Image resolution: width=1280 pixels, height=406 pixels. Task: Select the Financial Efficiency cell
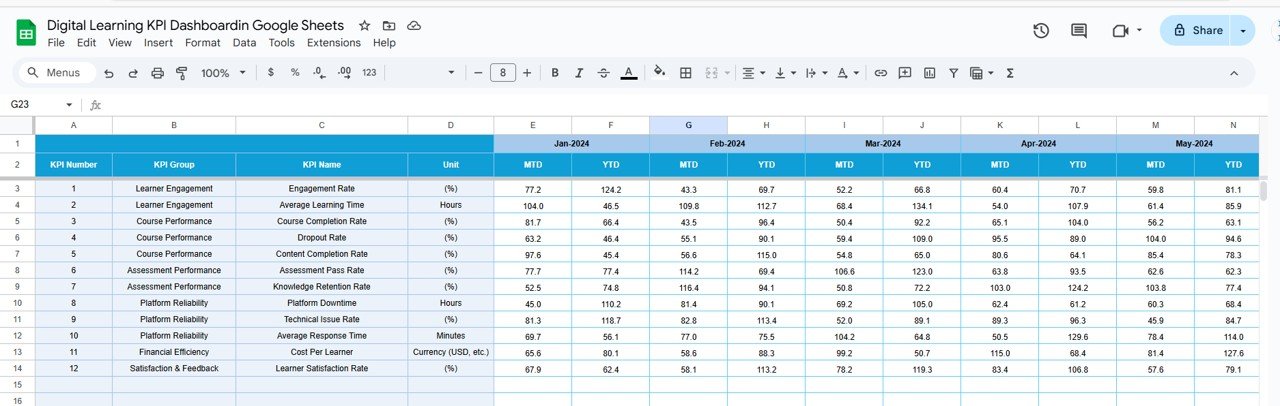pyautogui.click(x=174, y=352)
